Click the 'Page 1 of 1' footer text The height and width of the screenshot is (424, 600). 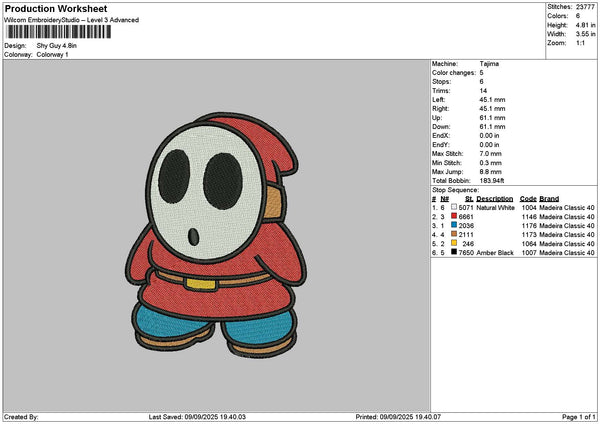pos(579,417)
